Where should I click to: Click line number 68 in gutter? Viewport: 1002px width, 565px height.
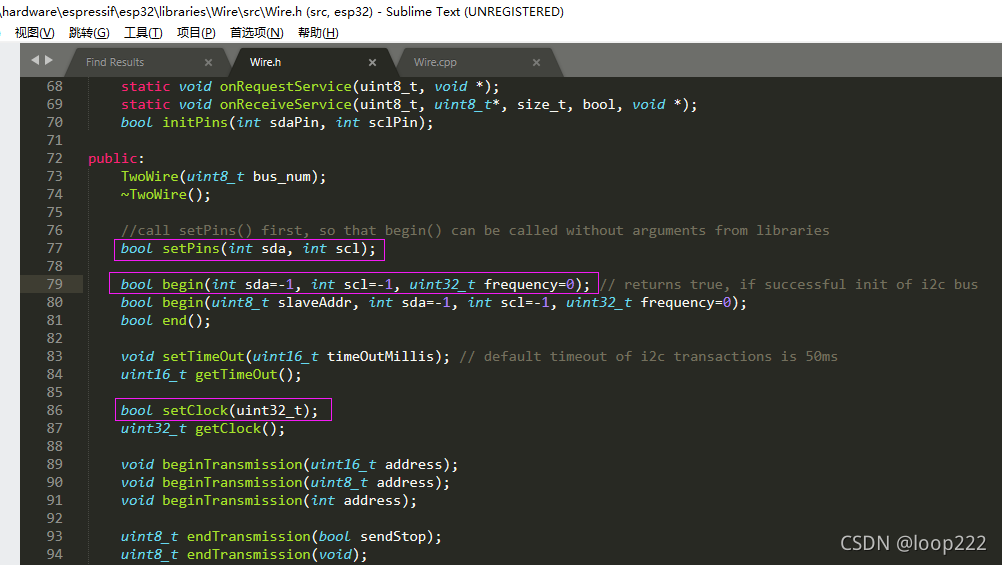click(x=55, y=86)
